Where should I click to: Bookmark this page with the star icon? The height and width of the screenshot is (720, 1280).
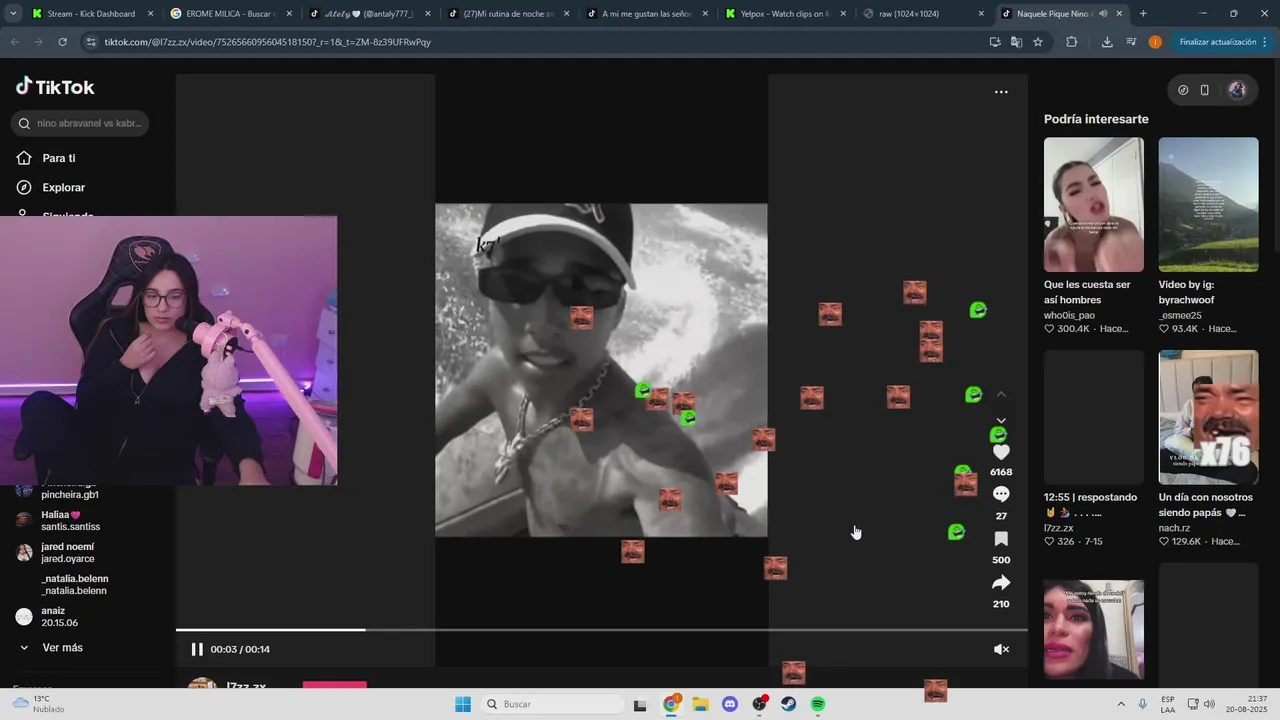point(1038,42)
